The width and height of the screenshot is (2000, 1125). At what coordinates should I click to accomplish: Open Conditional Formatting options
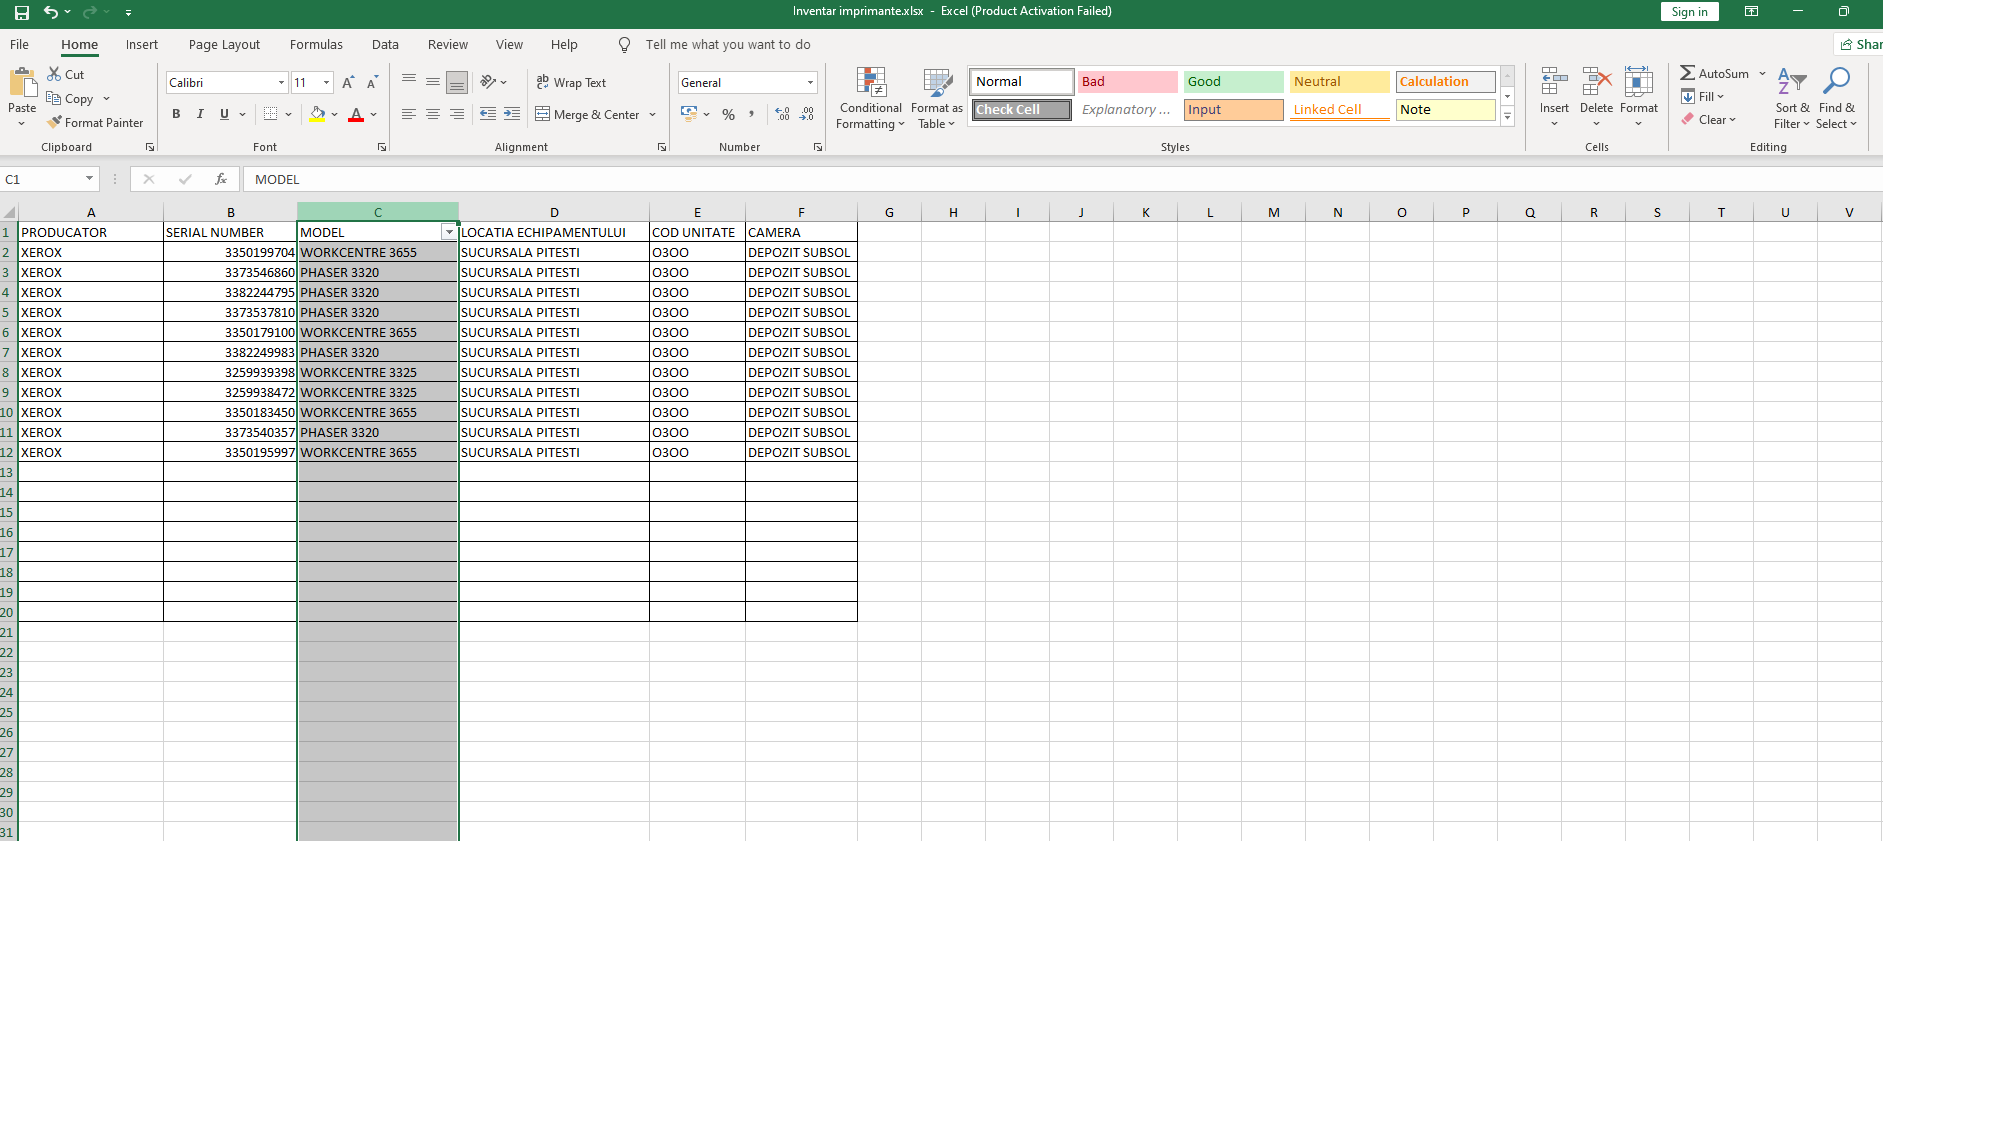click(x=869, y=97)
